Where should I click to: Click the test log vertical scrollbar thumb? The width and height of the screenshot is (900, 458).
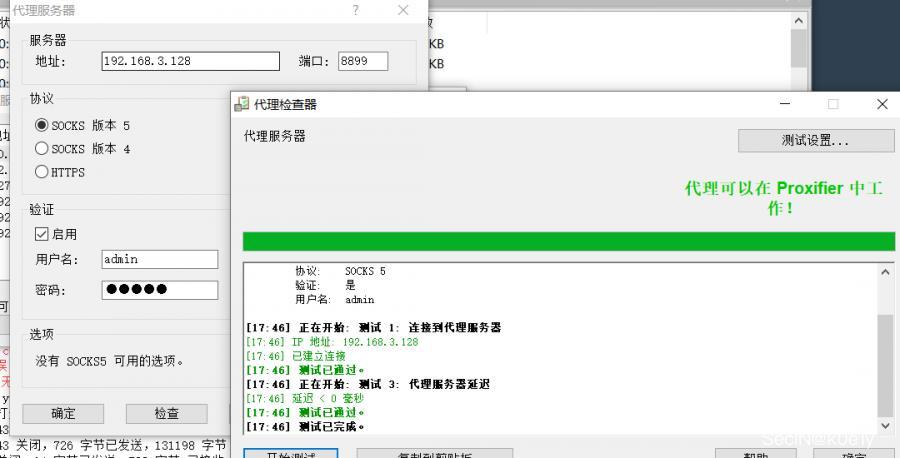[886, 365]
